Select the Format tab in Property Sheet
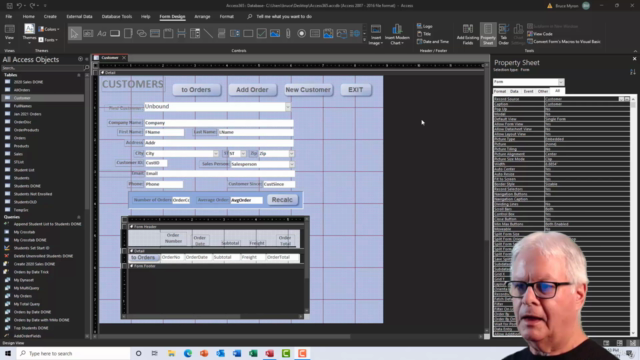The image size is (640, 360). 500,91
